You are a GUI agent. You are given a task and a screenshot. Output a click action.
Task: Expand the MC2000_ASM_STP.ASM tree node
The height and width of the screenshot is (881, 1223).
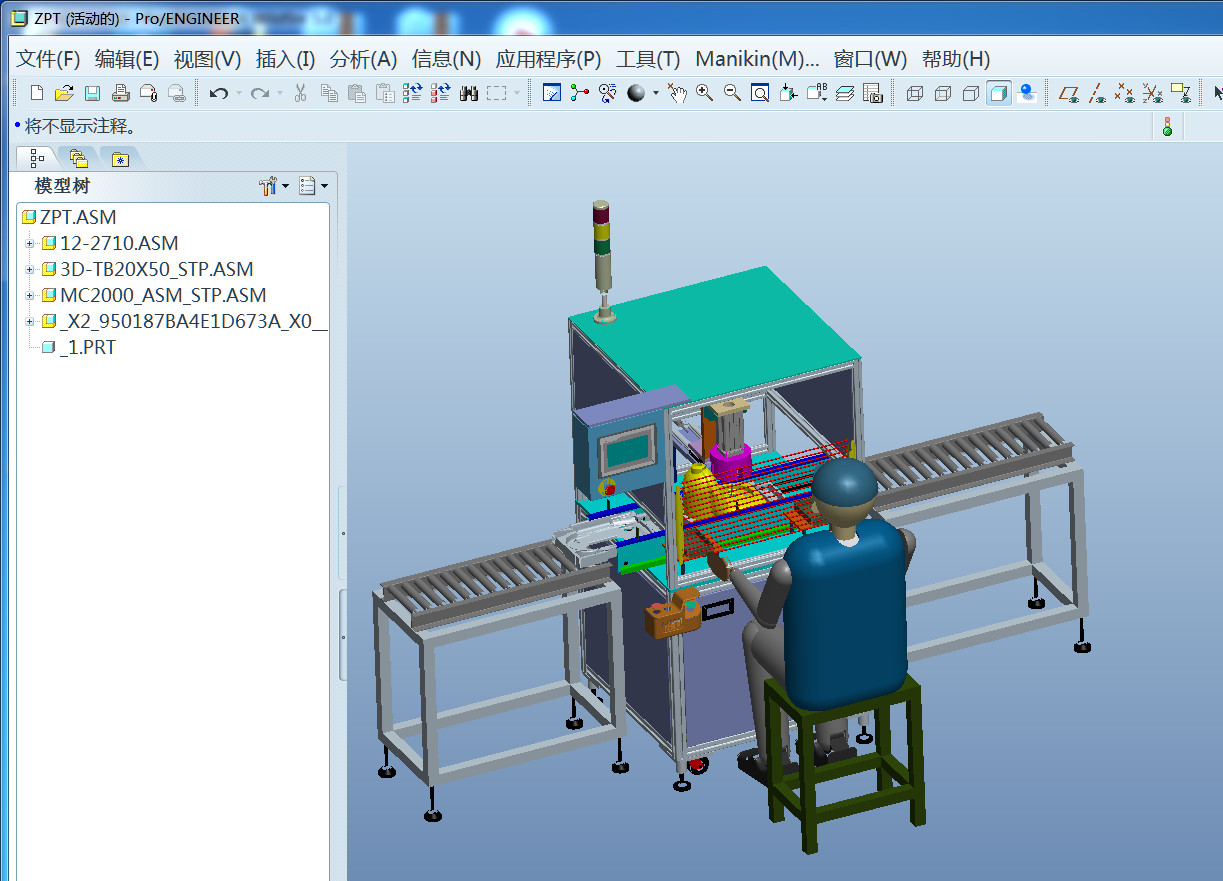coord(30,295)
